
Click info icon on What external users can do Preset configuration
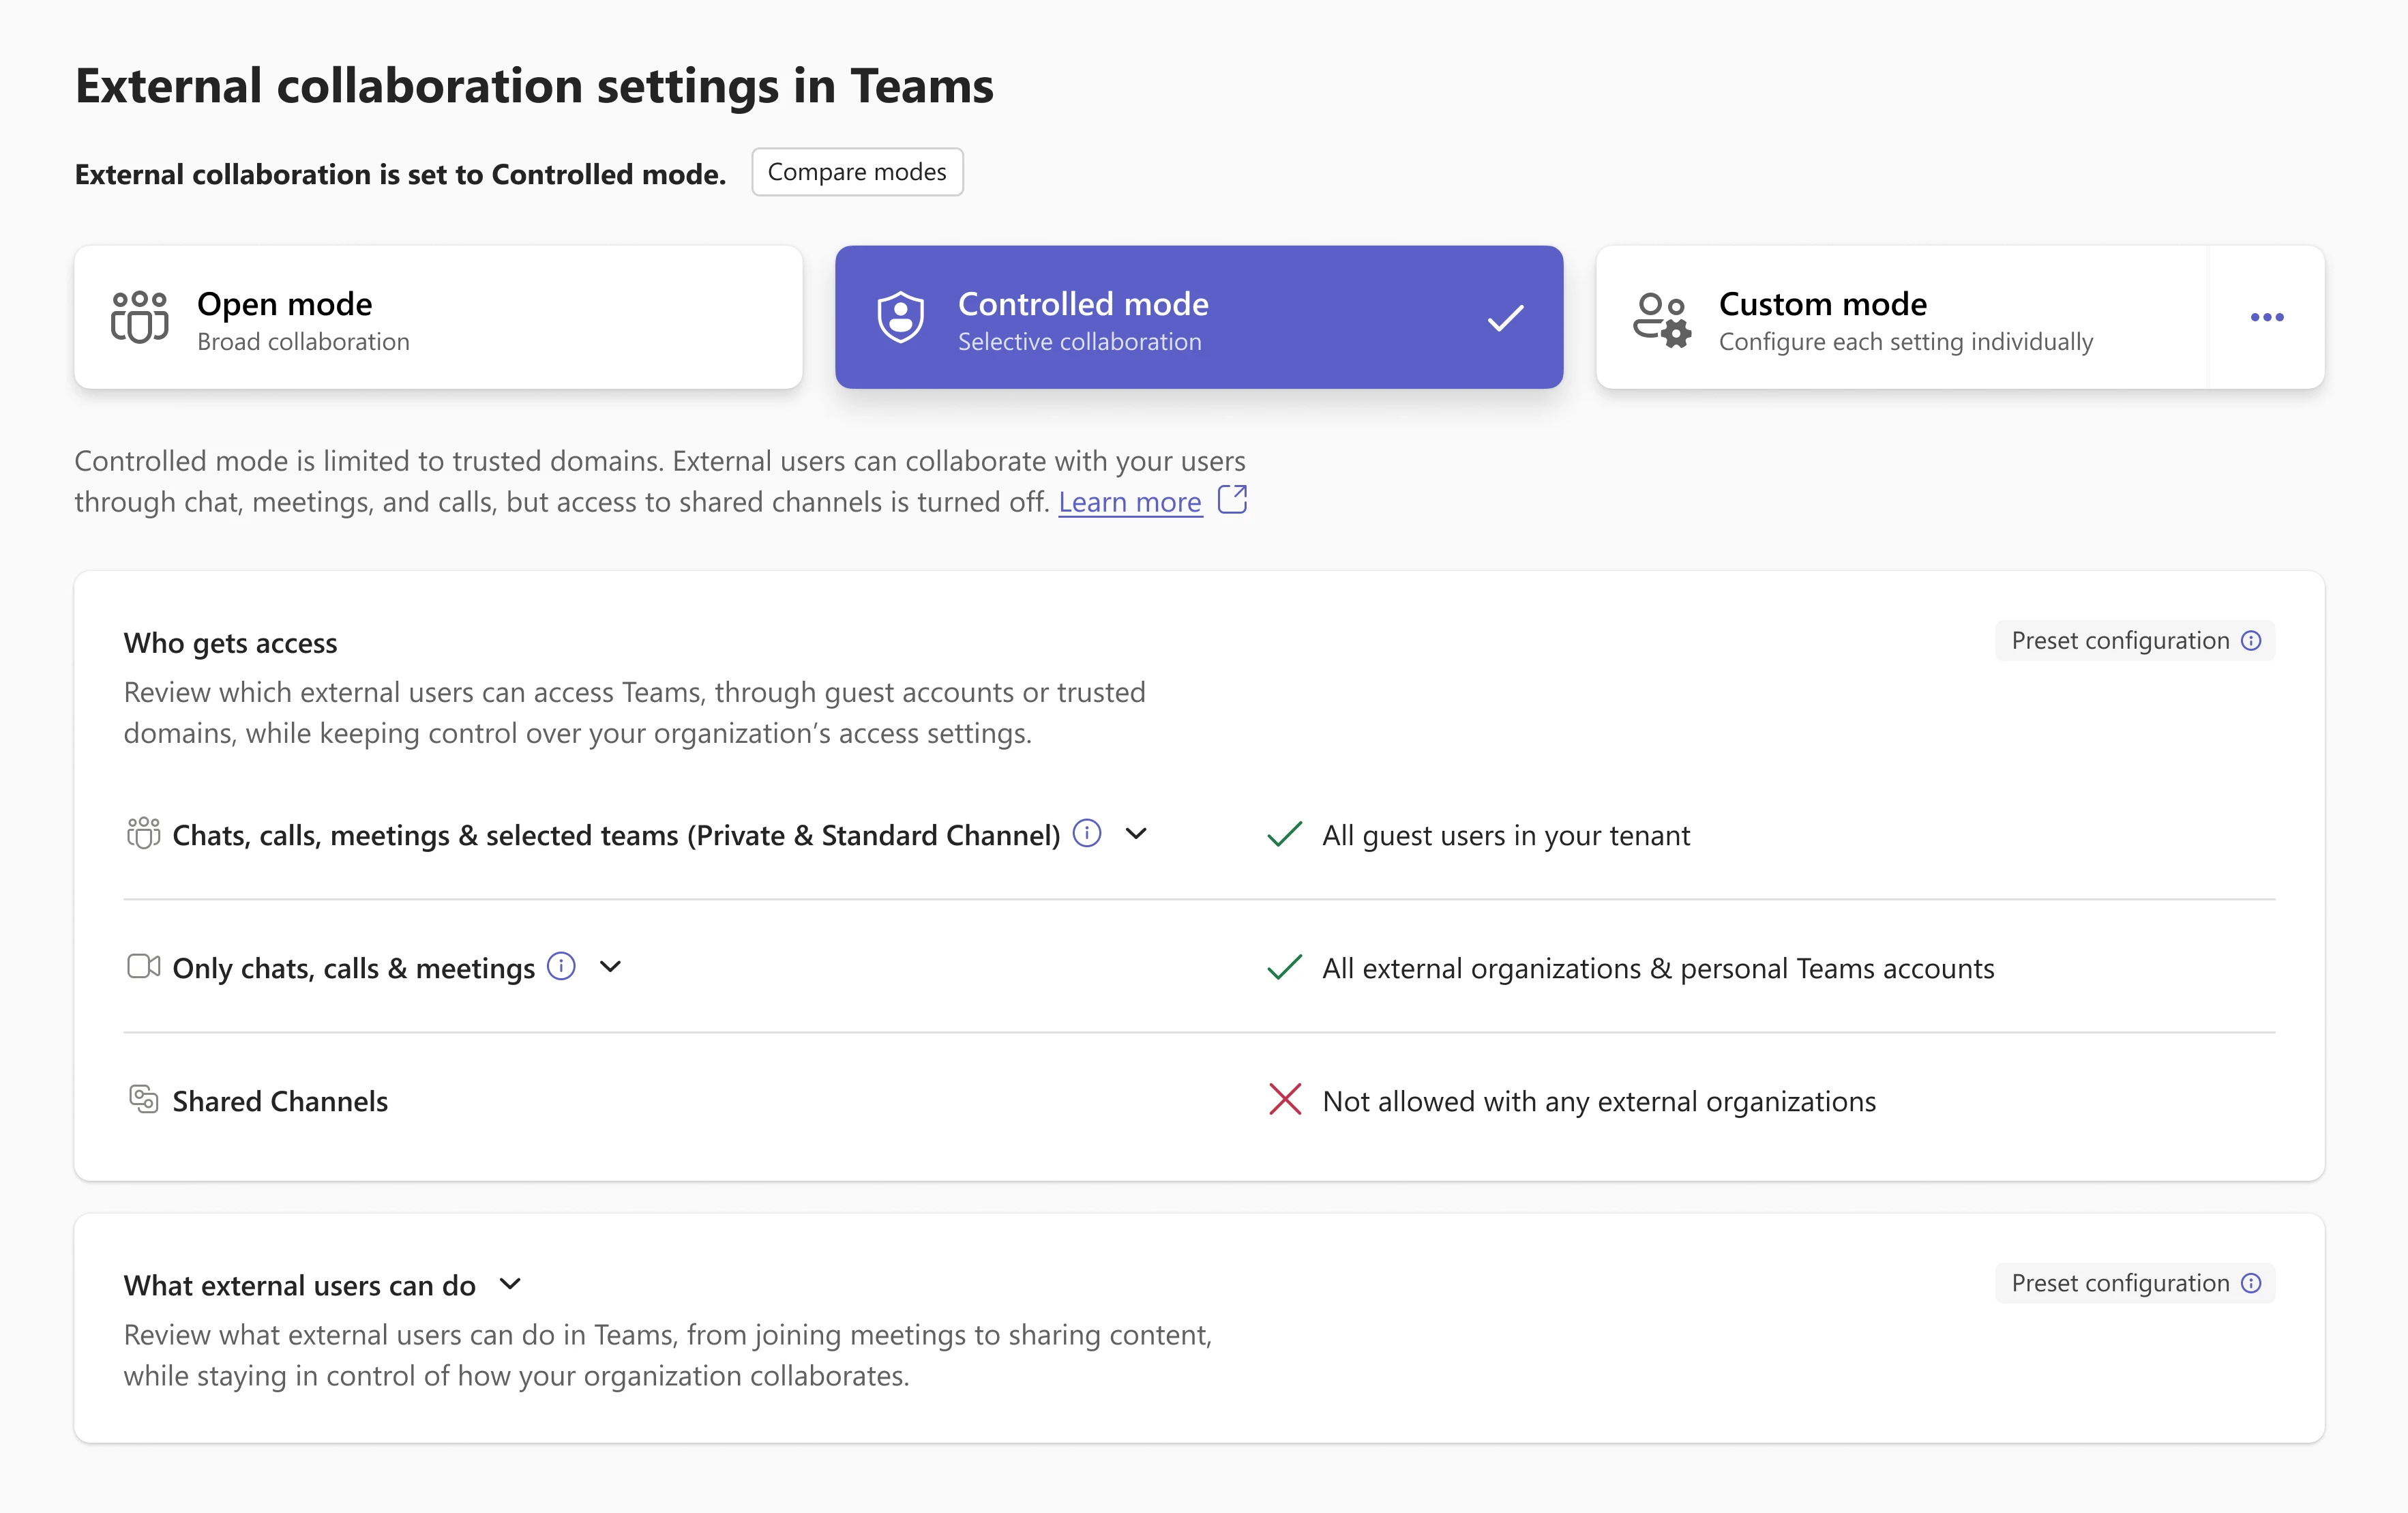[x=2251, y=1283]
